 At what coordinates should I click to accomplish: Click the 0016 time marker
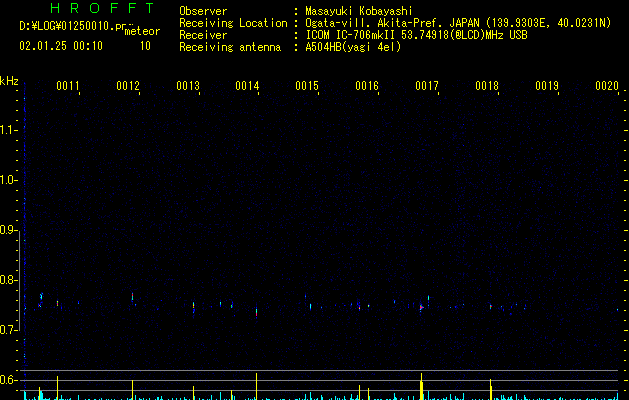(x=367, y=86)
